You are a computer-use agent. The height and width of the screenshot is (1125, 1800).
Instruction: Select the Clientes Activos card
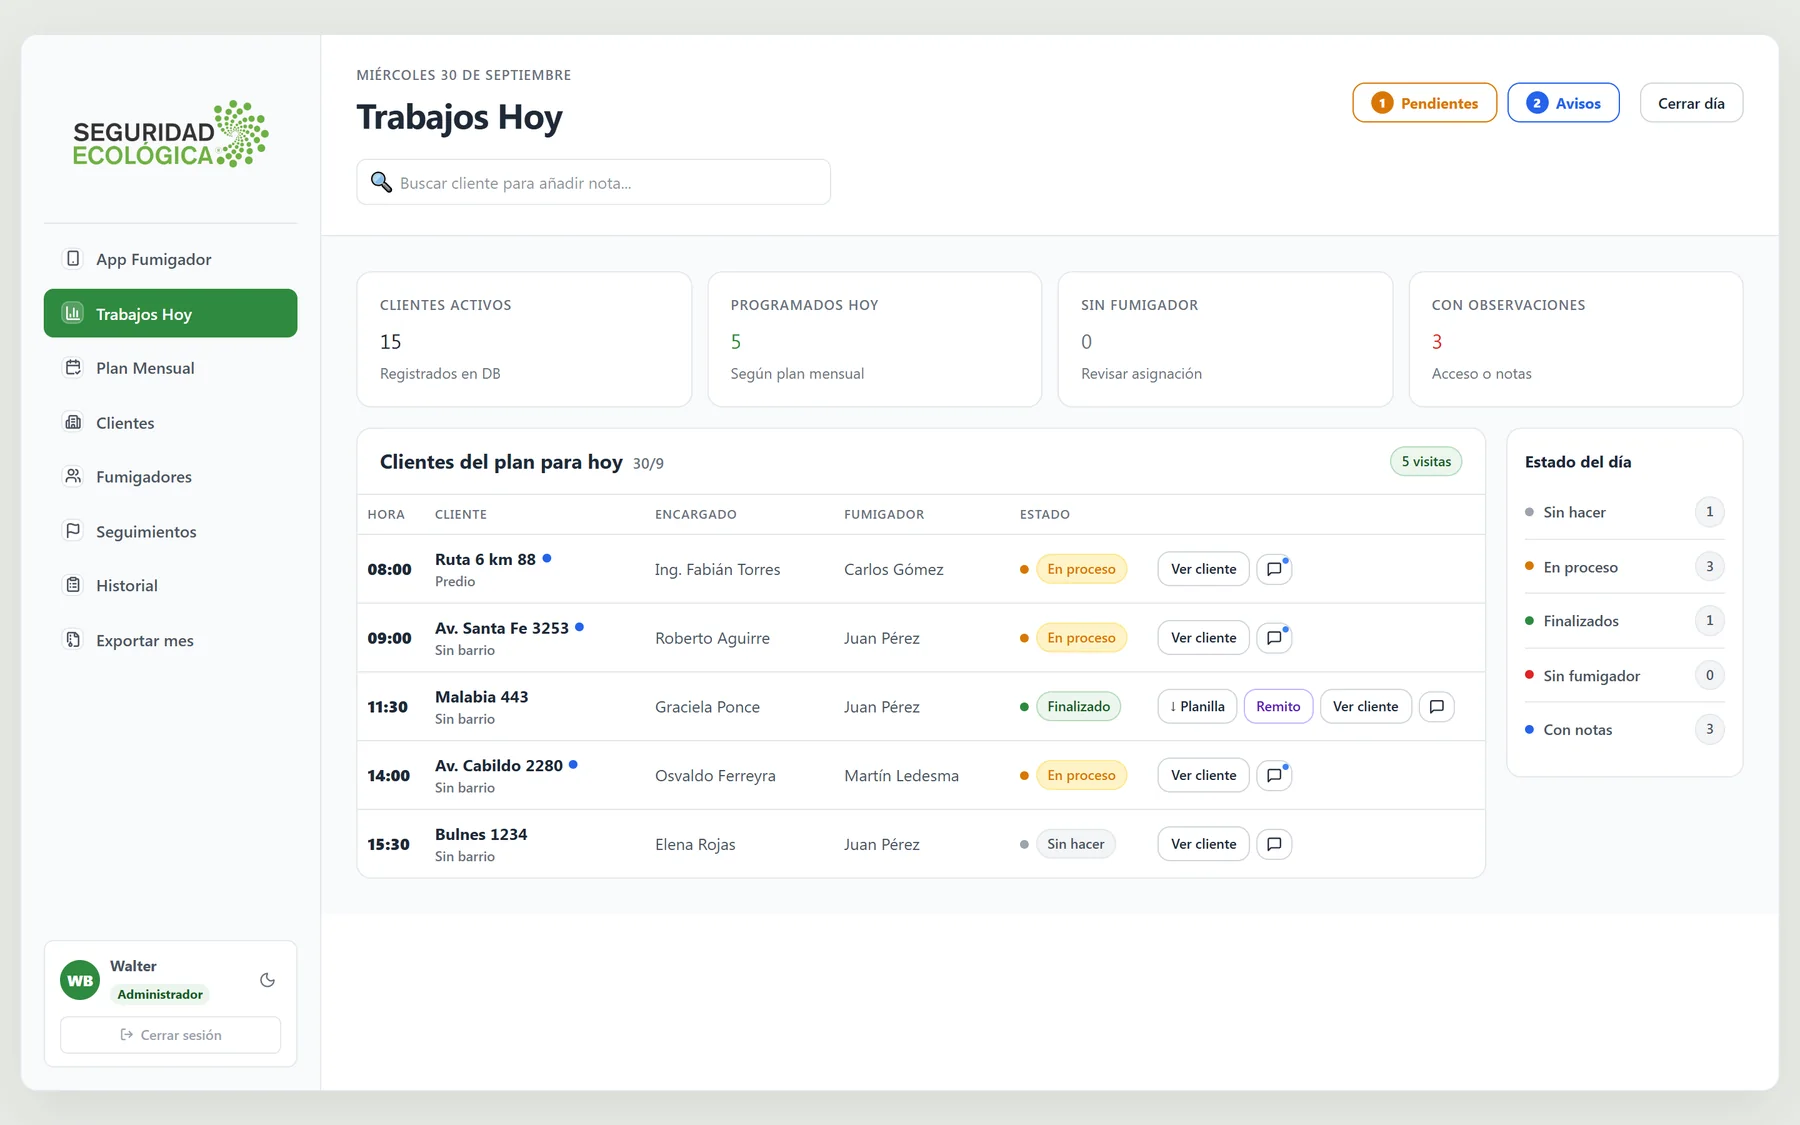pos(524,339)
